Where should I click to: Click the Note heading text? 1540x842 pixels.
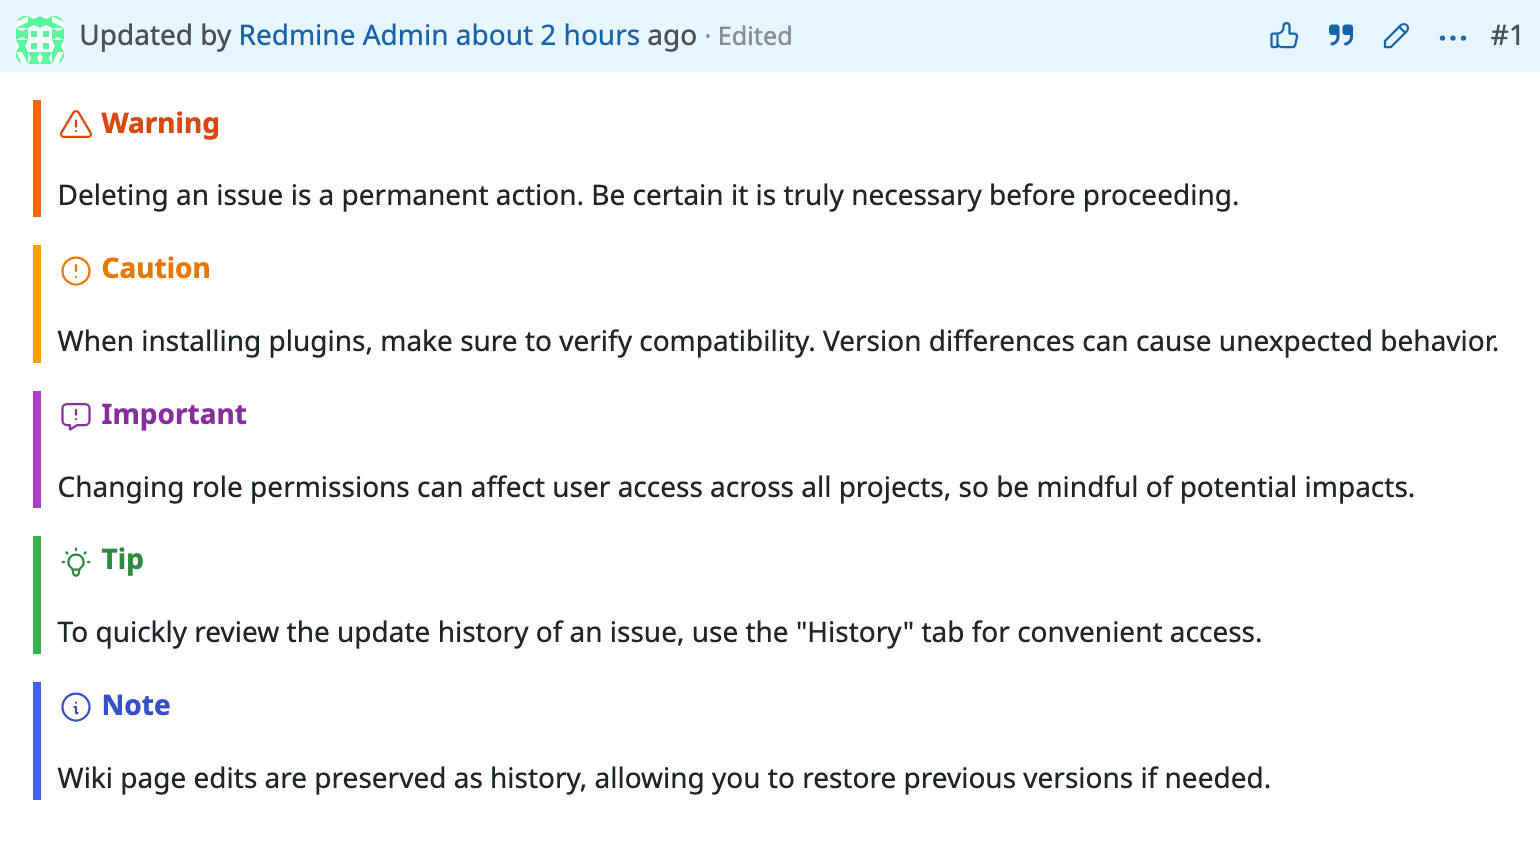pos(136,705)
